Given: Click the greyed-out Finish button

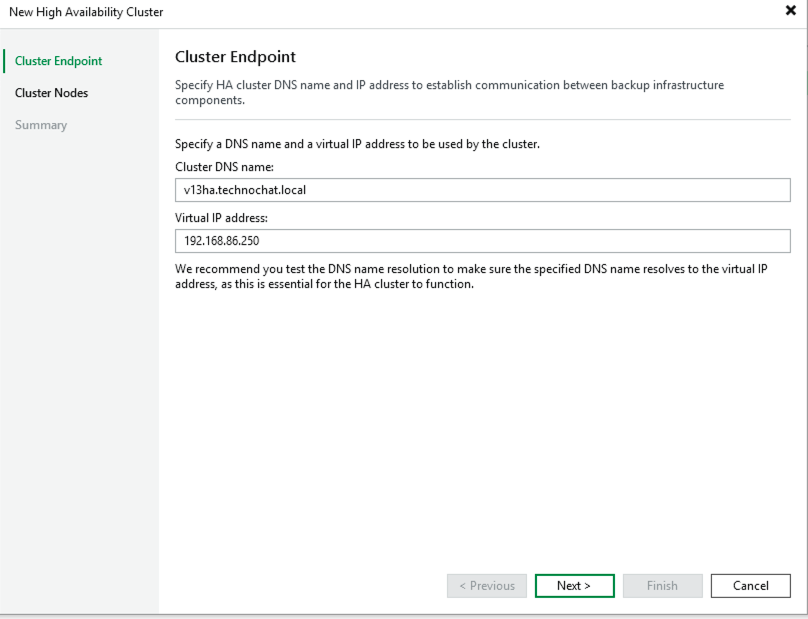Looking at the screenshot, I should [662, 586].
